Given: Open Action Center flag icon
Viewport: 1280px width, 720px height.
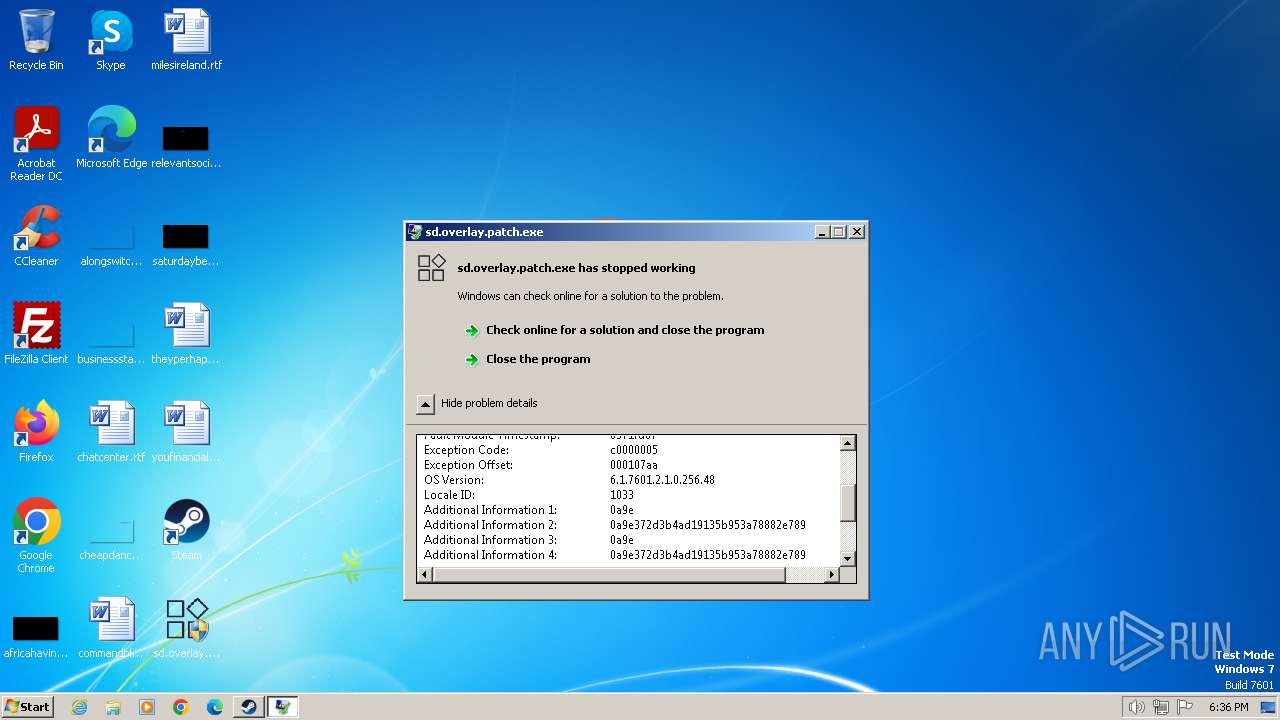Looking at the screenshot, I should click(x=1186, y=707).
